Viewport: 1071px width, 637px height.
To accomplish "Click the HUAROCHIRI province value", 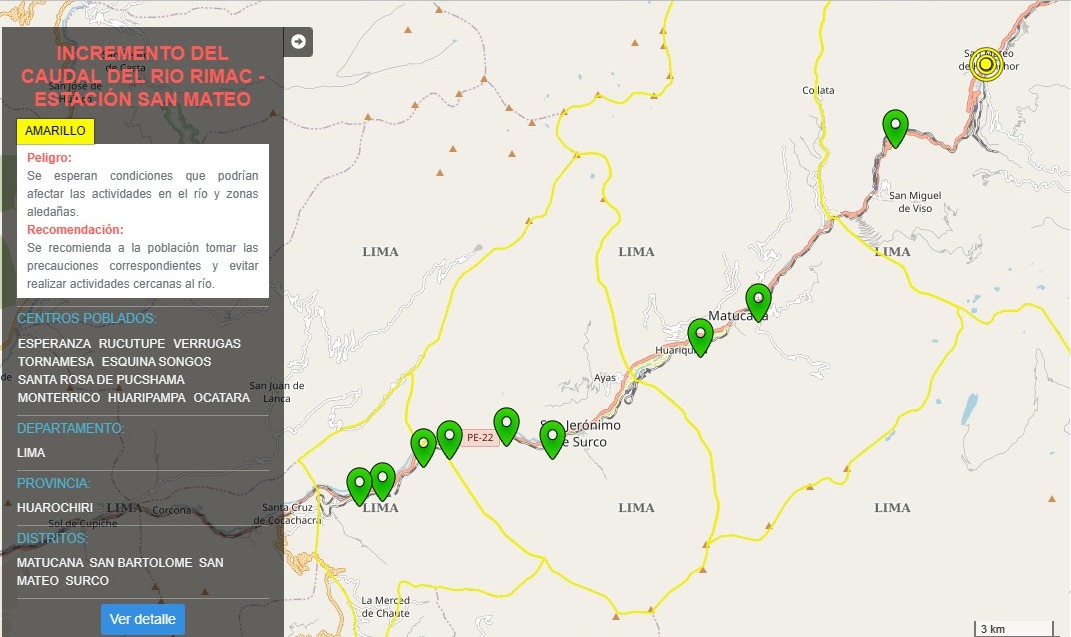I will pyautogui.click(x=55, y=508).
